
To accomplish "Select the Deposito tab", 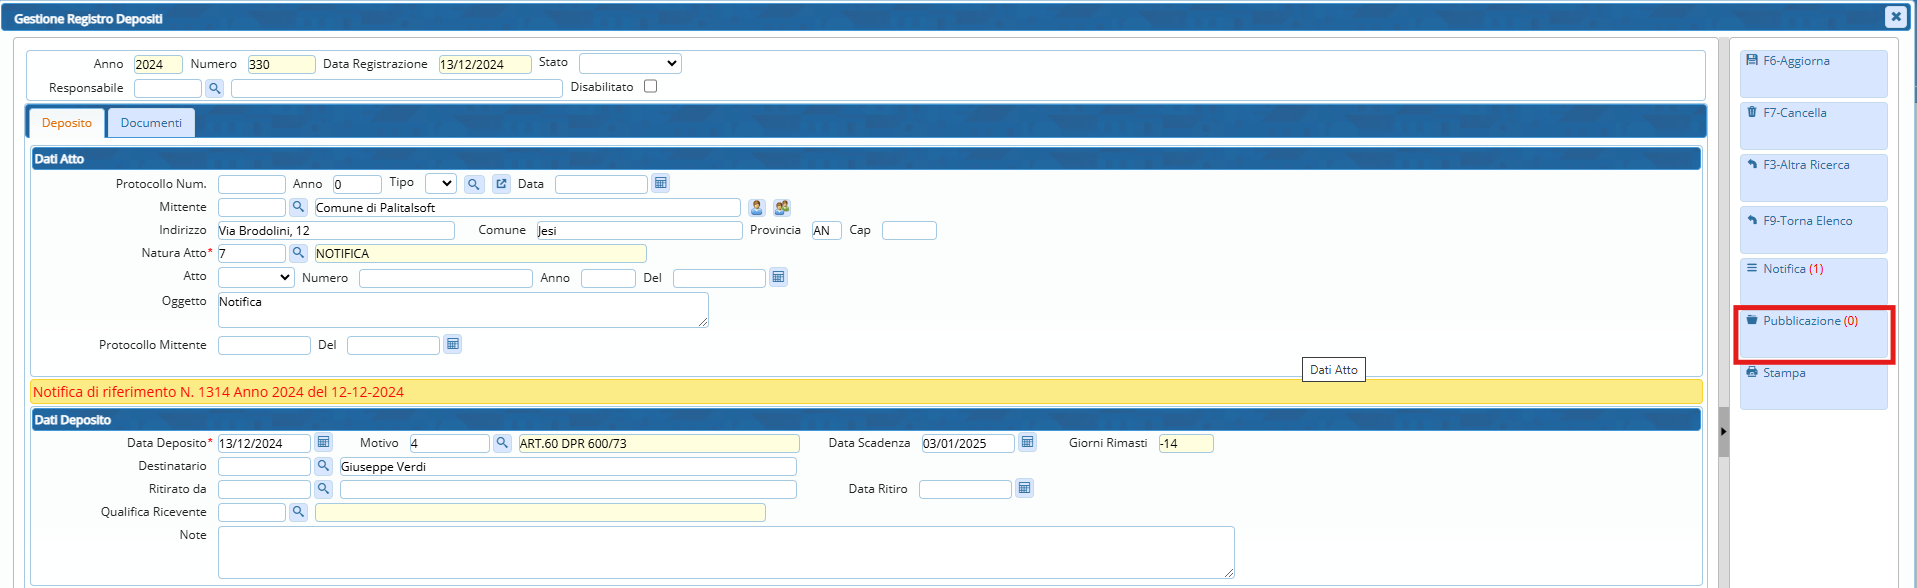I will point(67,123).
